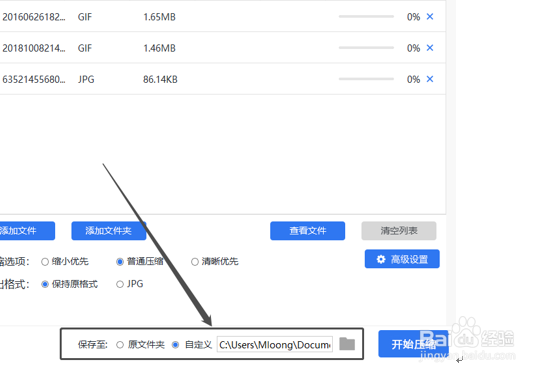The width and height of the screenshot is (547, 375).
Task: Click the JPG type cell in file list
Action: coord(86,80)
